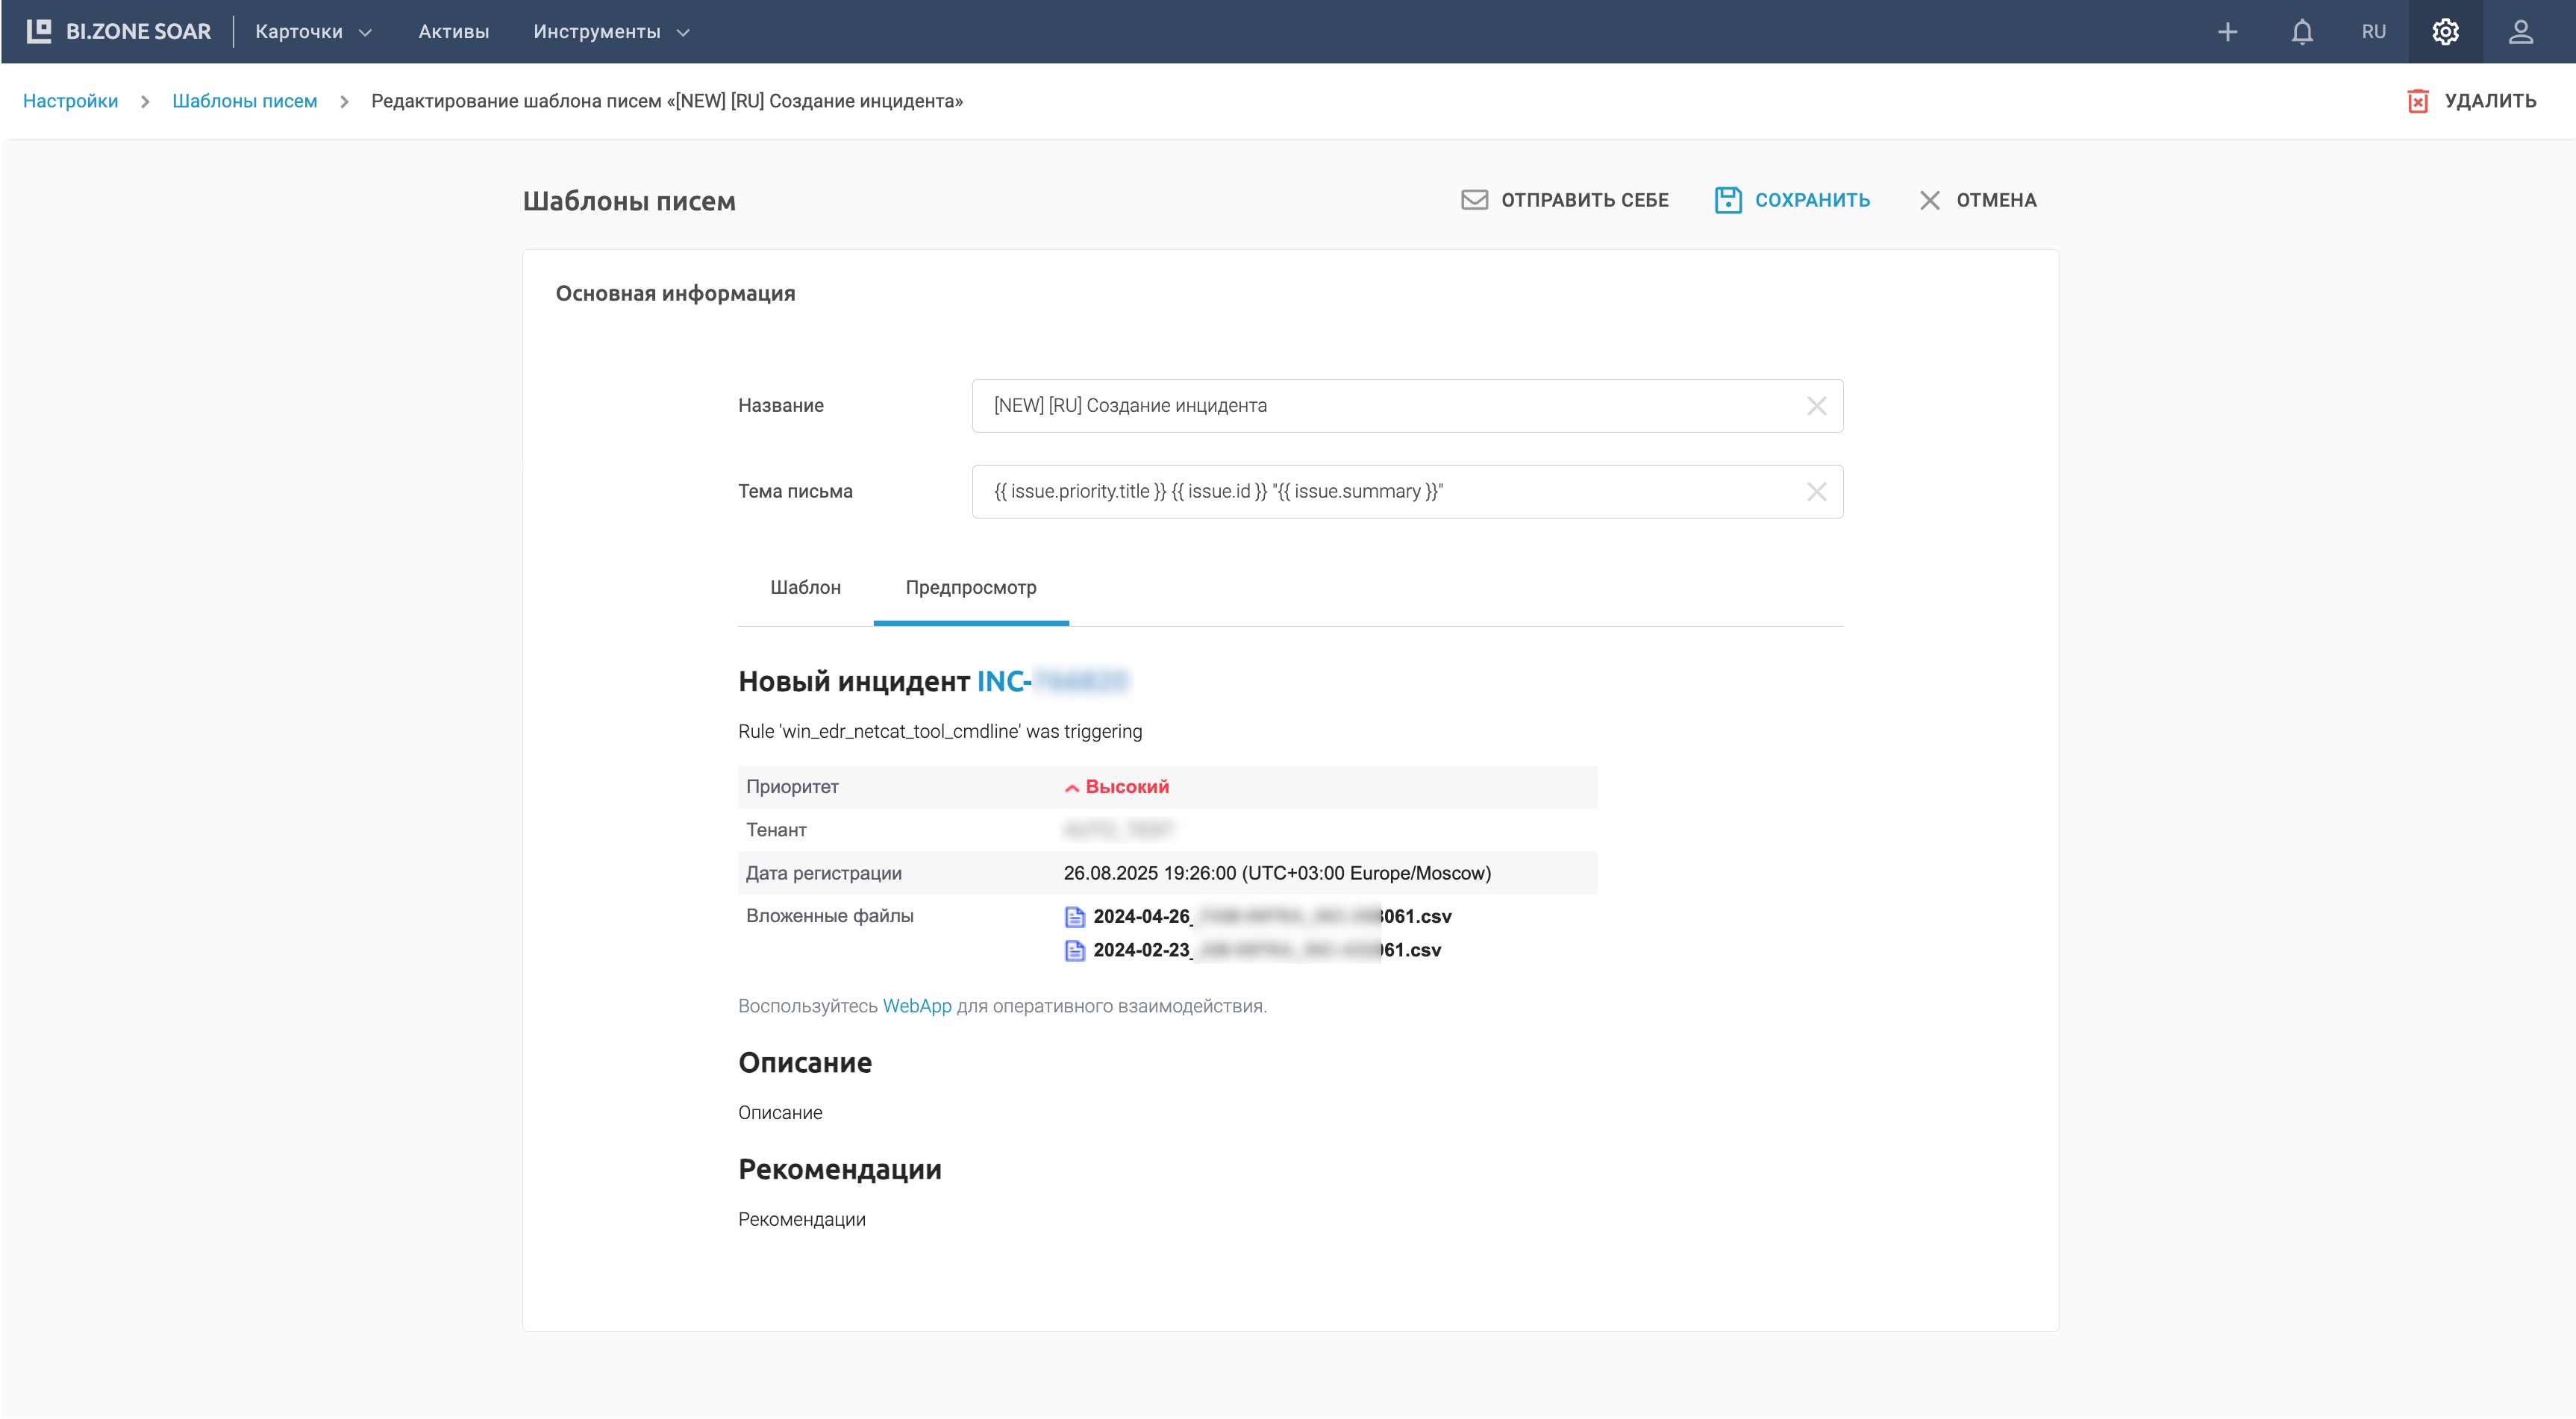
Task: Select the Предпросмотр tab
Action: tap(970, 588)
